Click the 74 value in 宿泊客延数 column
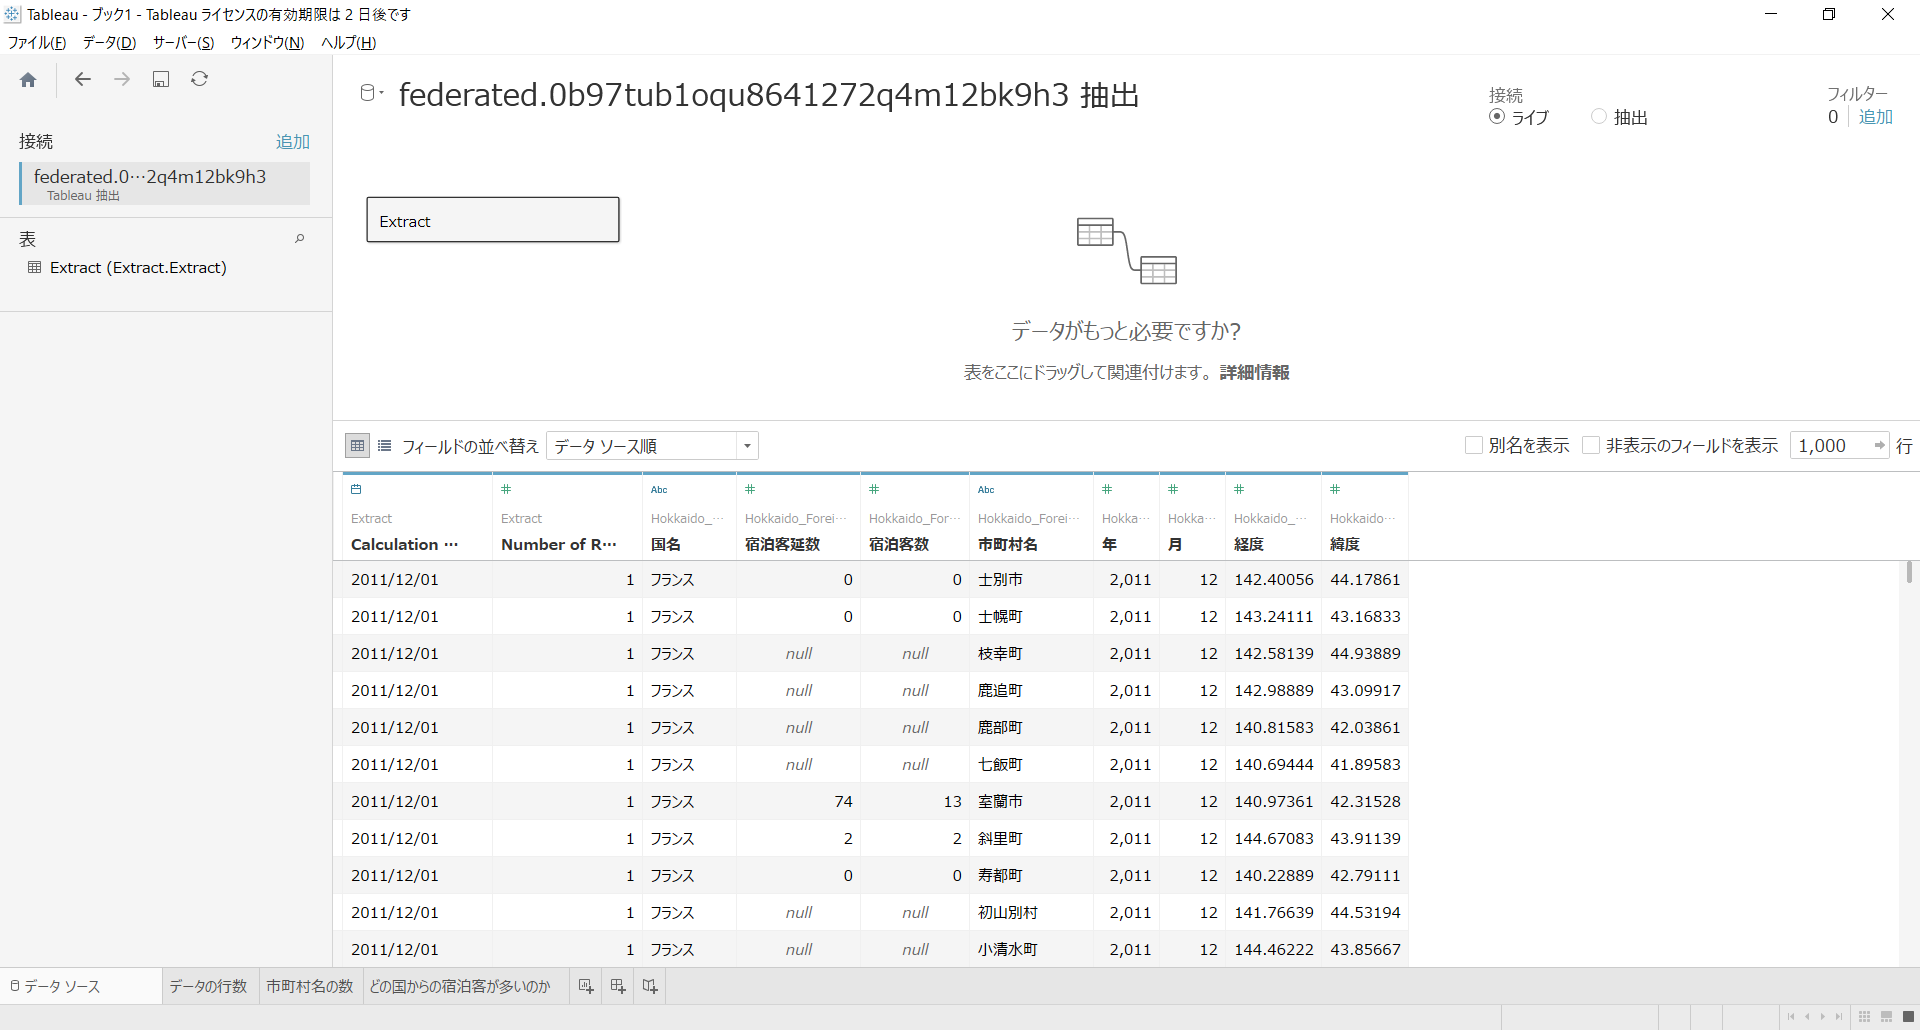Viewport: 1920px width, 1030px height. pos(844,802)
